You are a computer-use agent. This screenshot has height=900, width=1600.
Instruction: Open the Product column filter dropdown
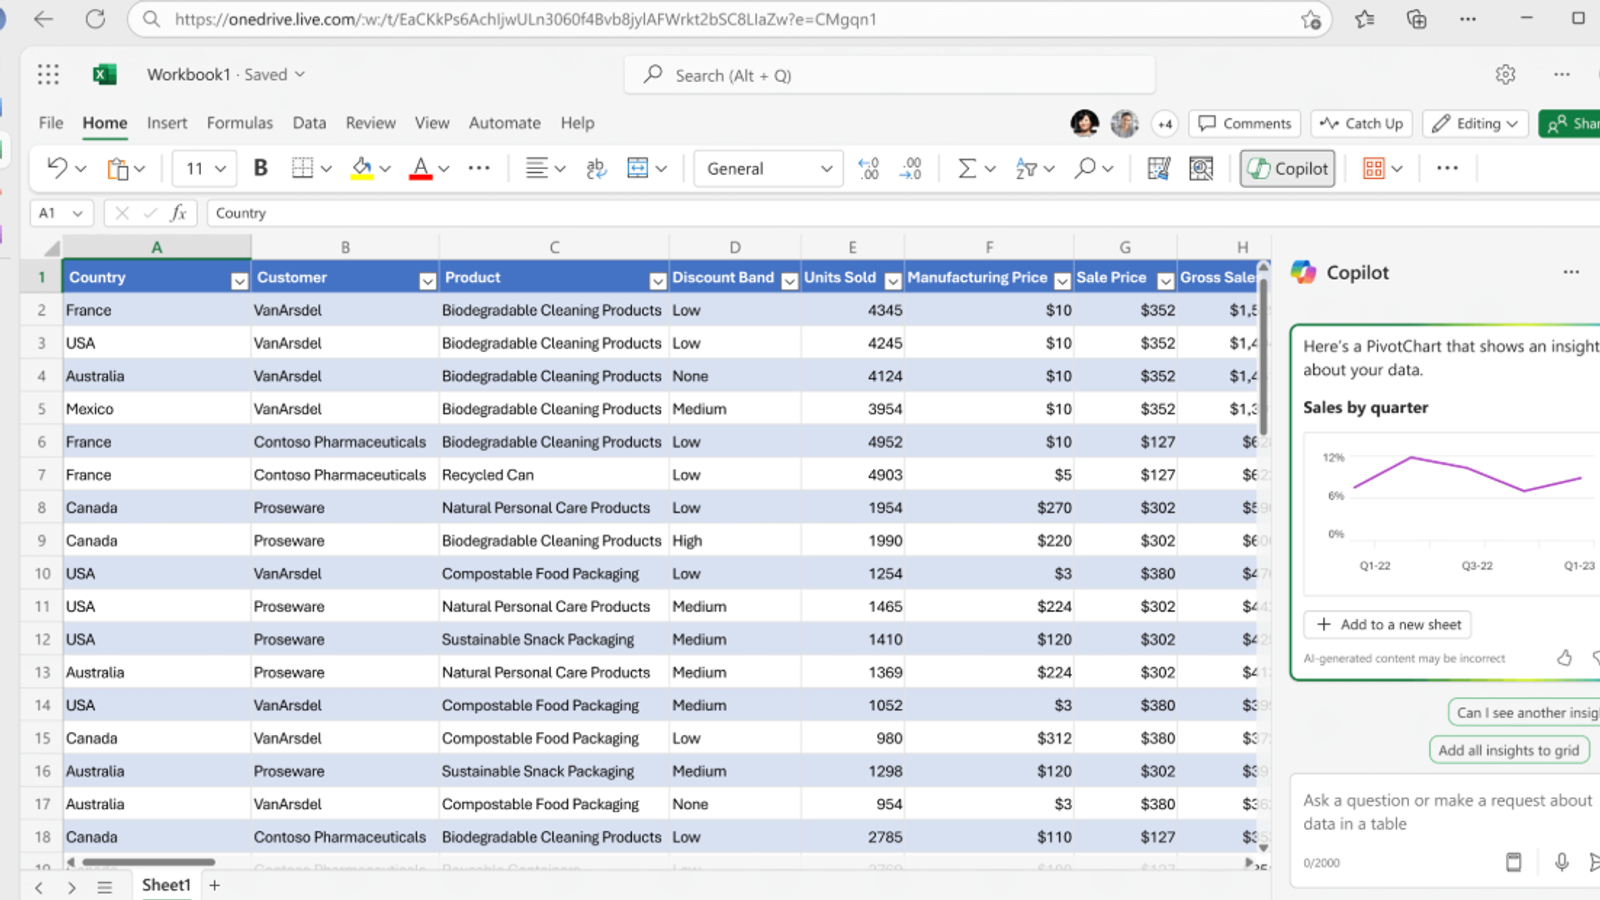(x=657, y=281)
